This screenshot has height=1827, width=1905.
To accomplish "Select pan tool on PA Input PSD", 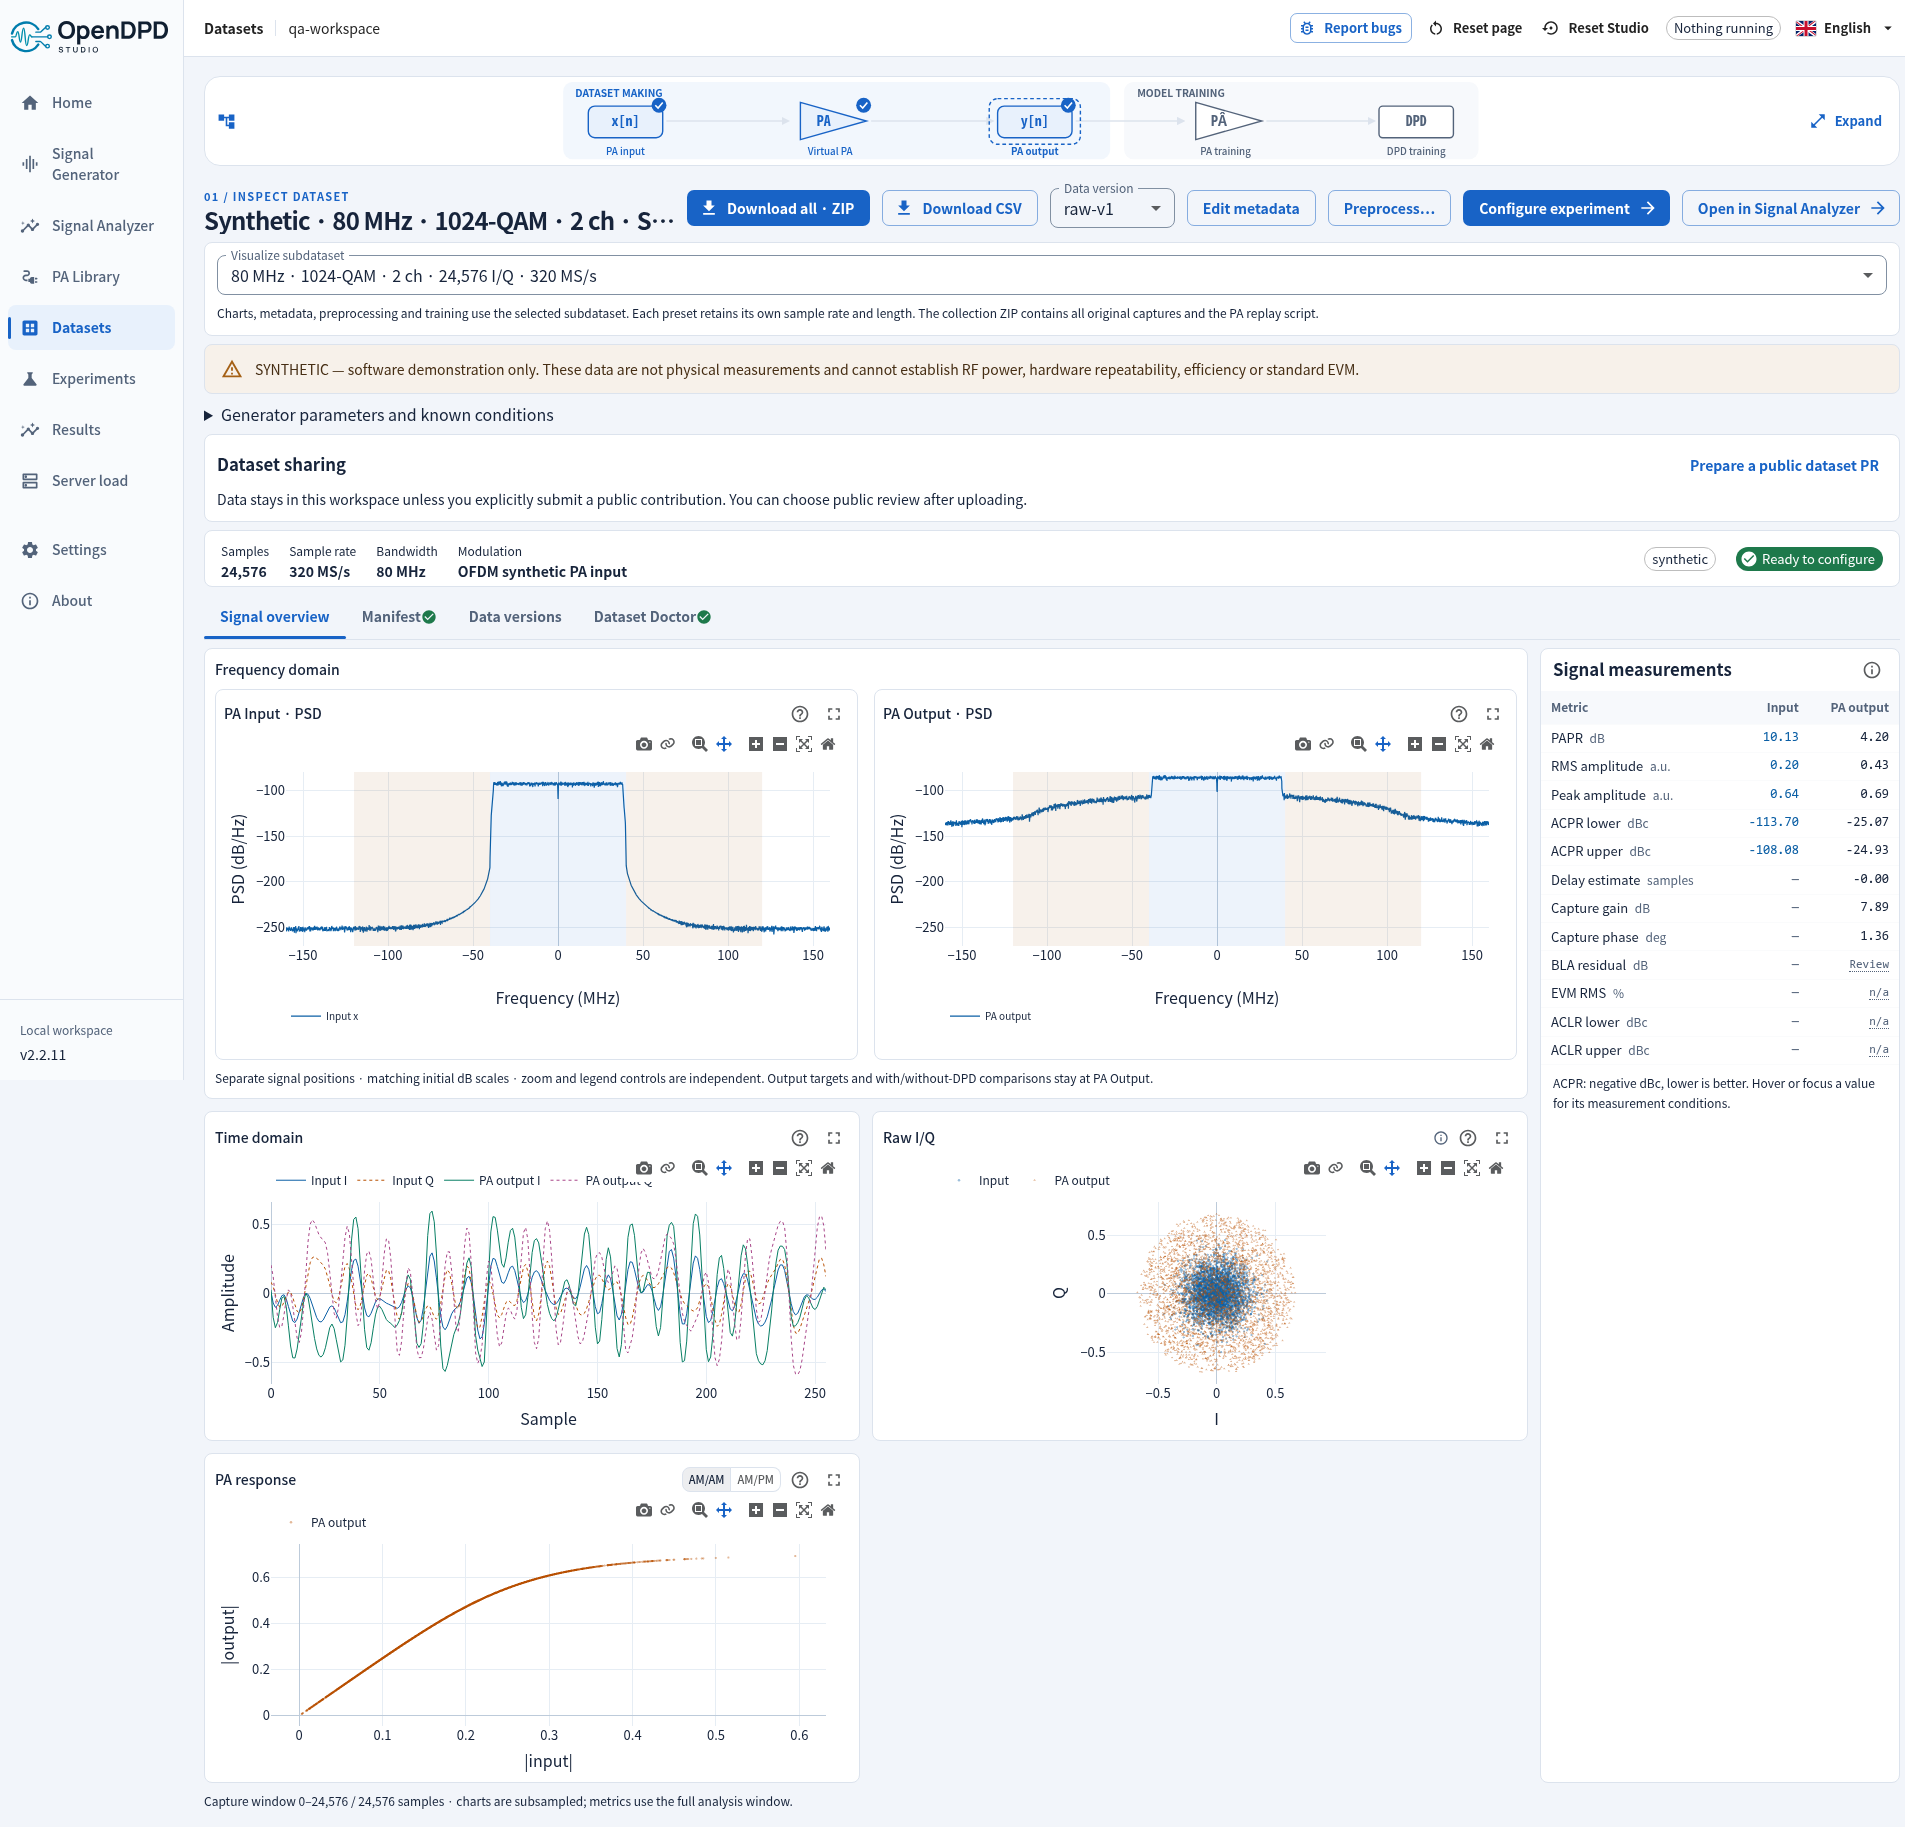I will pyautogui.click(x=724, y=744).
